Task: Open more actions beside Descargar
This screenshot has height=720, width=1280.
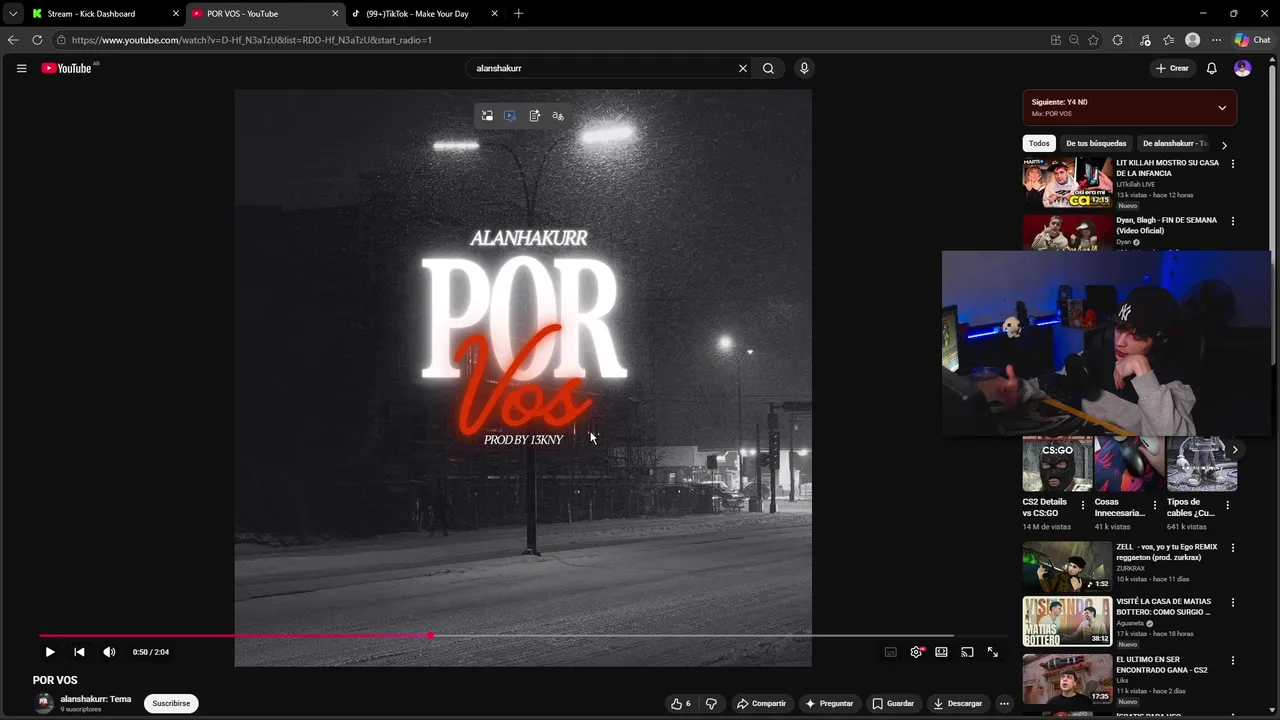Action: click(1004, 703)
